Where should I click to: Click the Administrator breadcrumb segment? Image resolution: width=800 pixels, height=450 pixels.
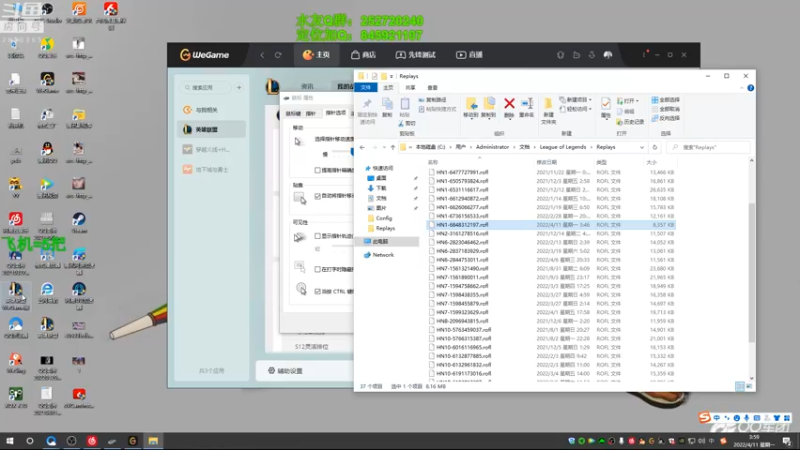click(492, 147)
